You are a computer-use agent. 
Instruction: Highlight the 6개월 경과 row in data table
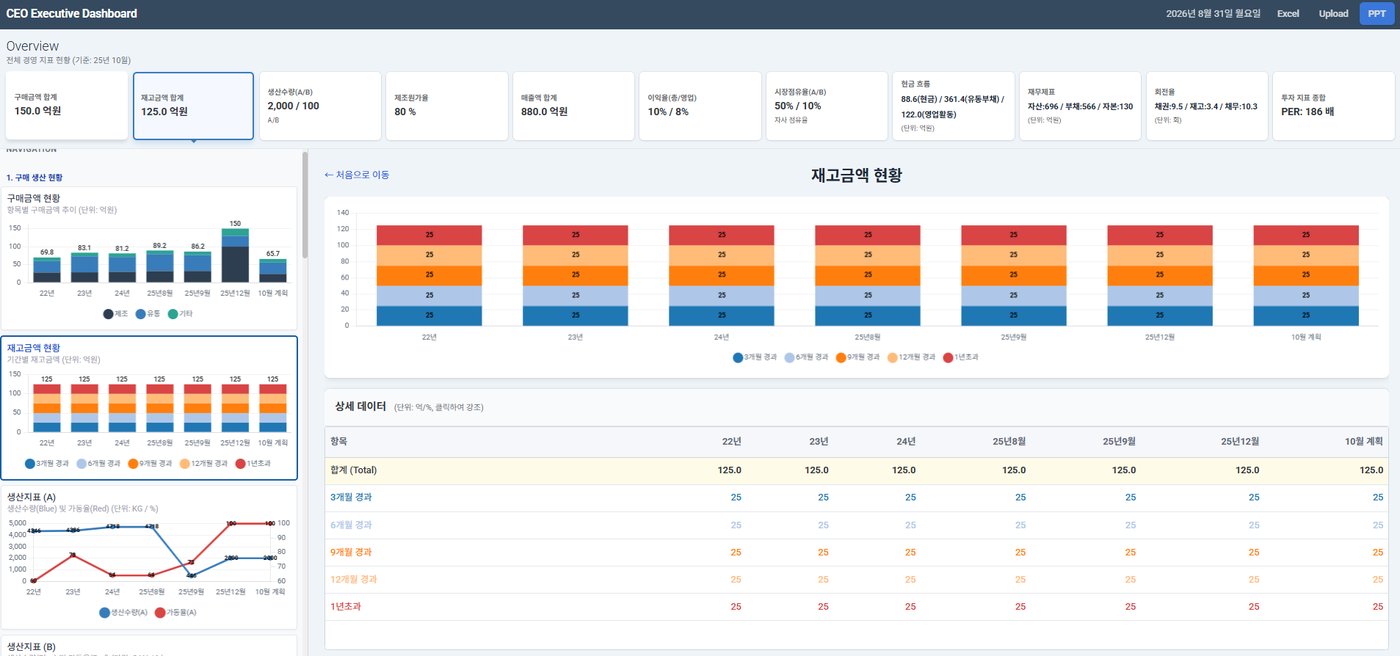click(857, 524)
